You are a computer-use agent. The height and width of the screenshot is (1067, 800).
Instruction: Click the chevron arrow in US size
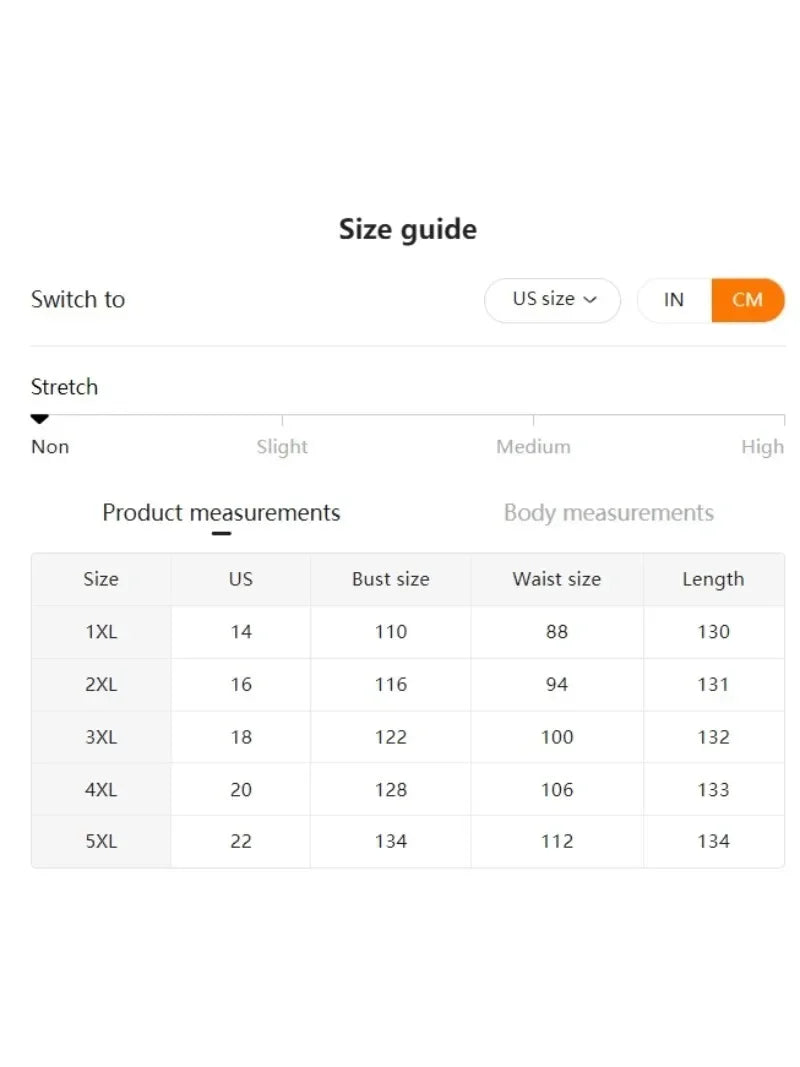(x=590, y=300)
